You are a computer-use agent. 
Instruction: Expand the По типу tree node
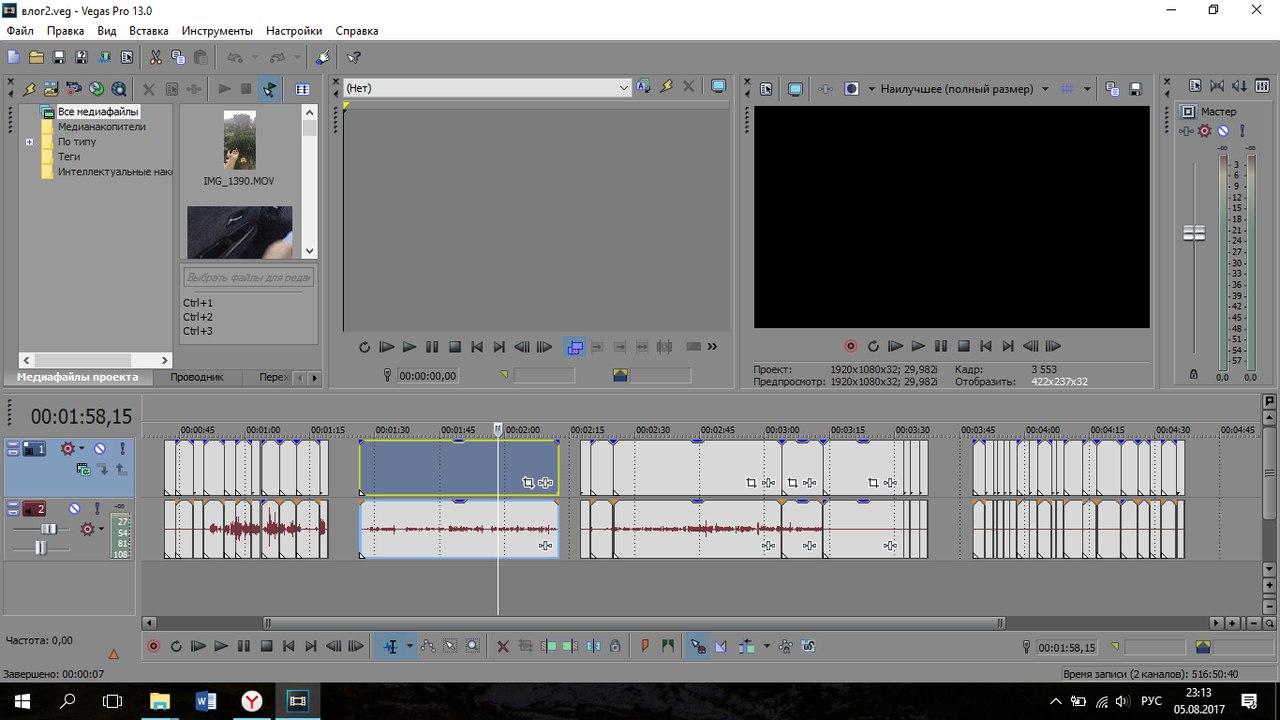coord(30,142)
